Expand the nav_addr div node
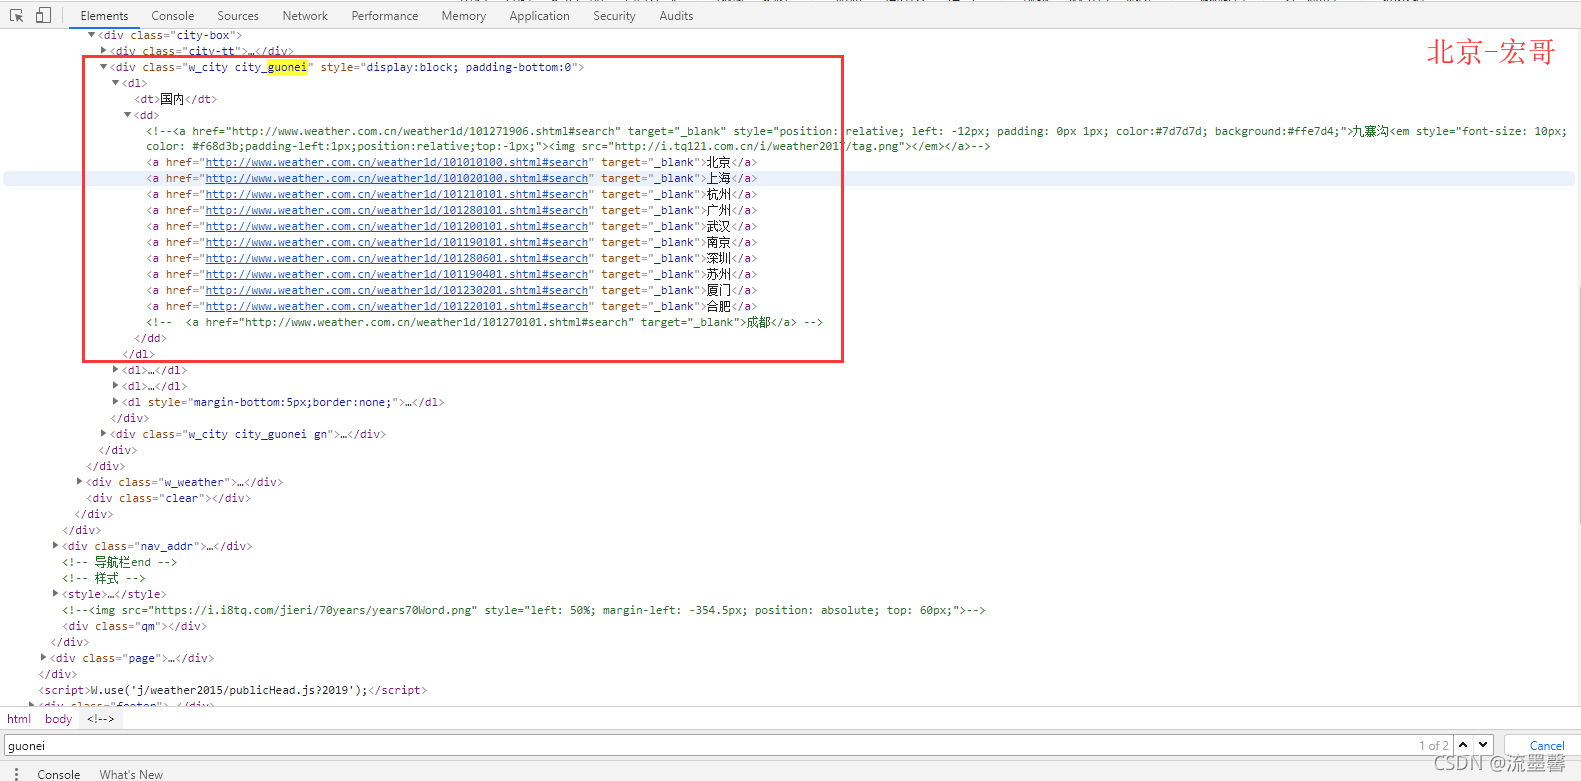Screen dimensions: 1581x781 tap(55, 546)
